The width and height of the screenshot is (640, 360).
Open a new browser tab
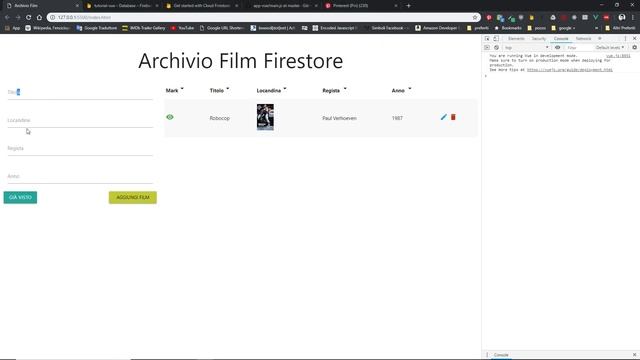(408, 6)
